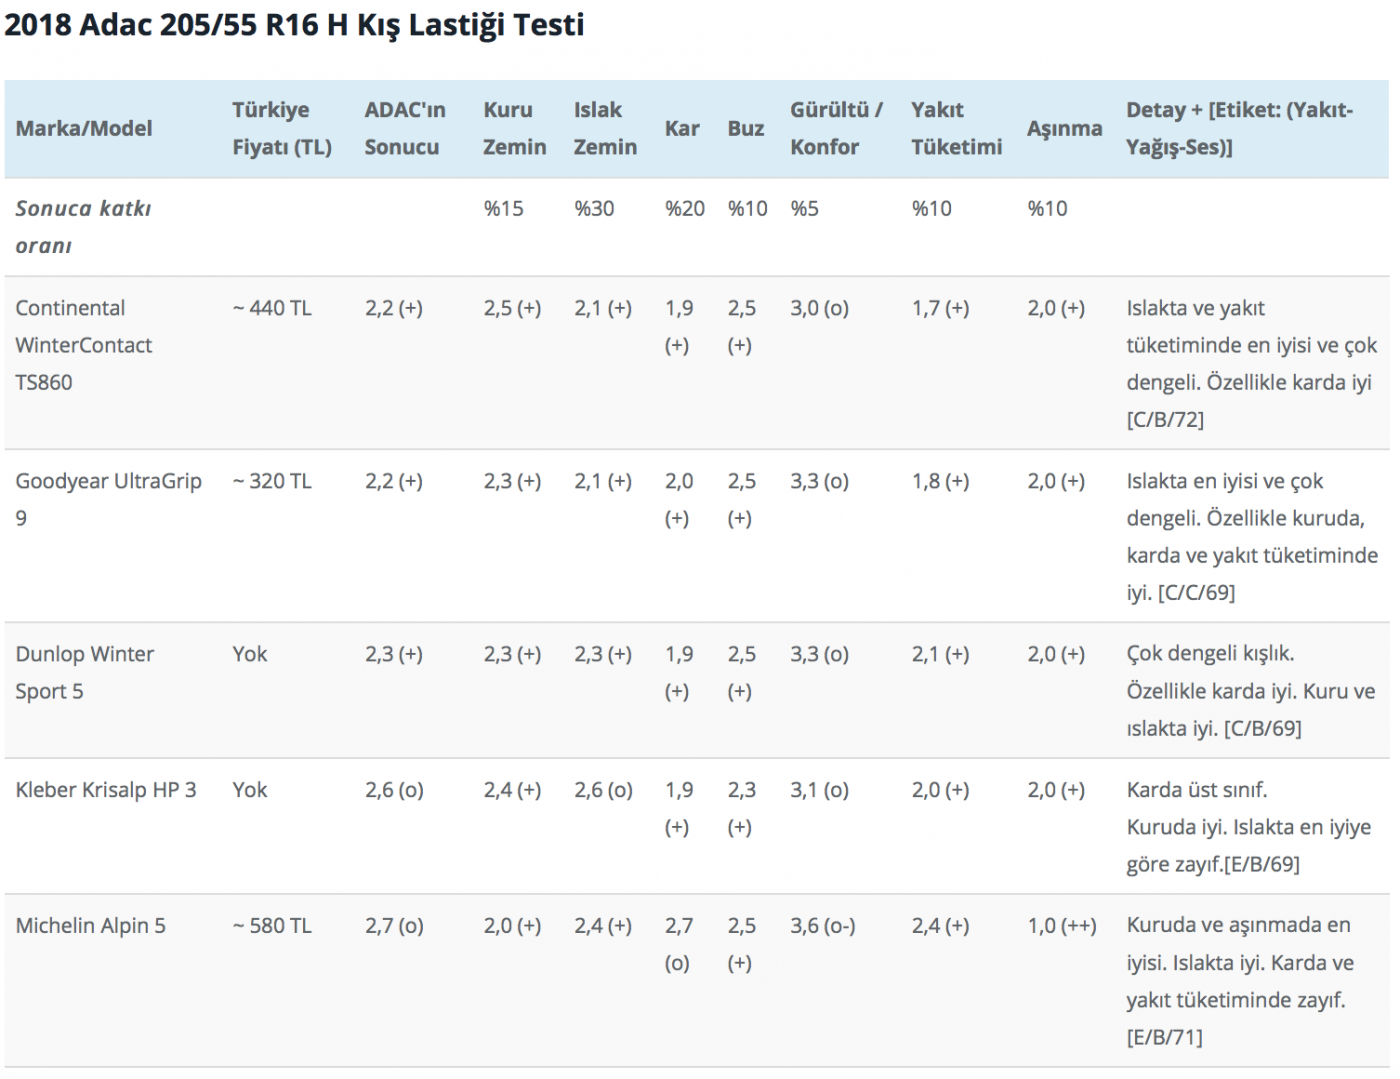Click Dunlop's '2,3 (+)' ADAC result

click(394, 654)
